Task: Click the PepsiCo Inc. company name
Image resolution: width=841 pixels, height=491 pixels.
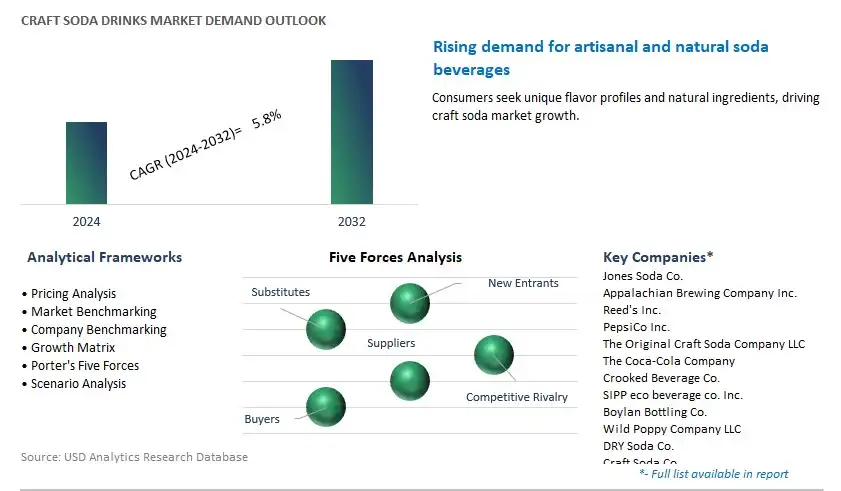Action: (636, 327)
